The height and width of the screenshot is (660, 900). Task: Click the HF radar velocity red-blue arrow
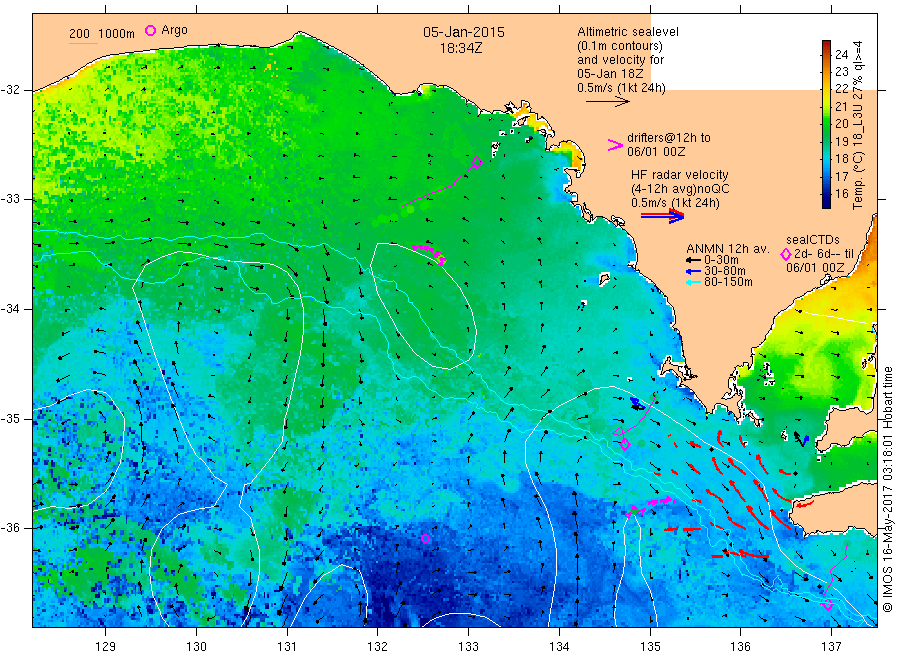tap(662, 216)
